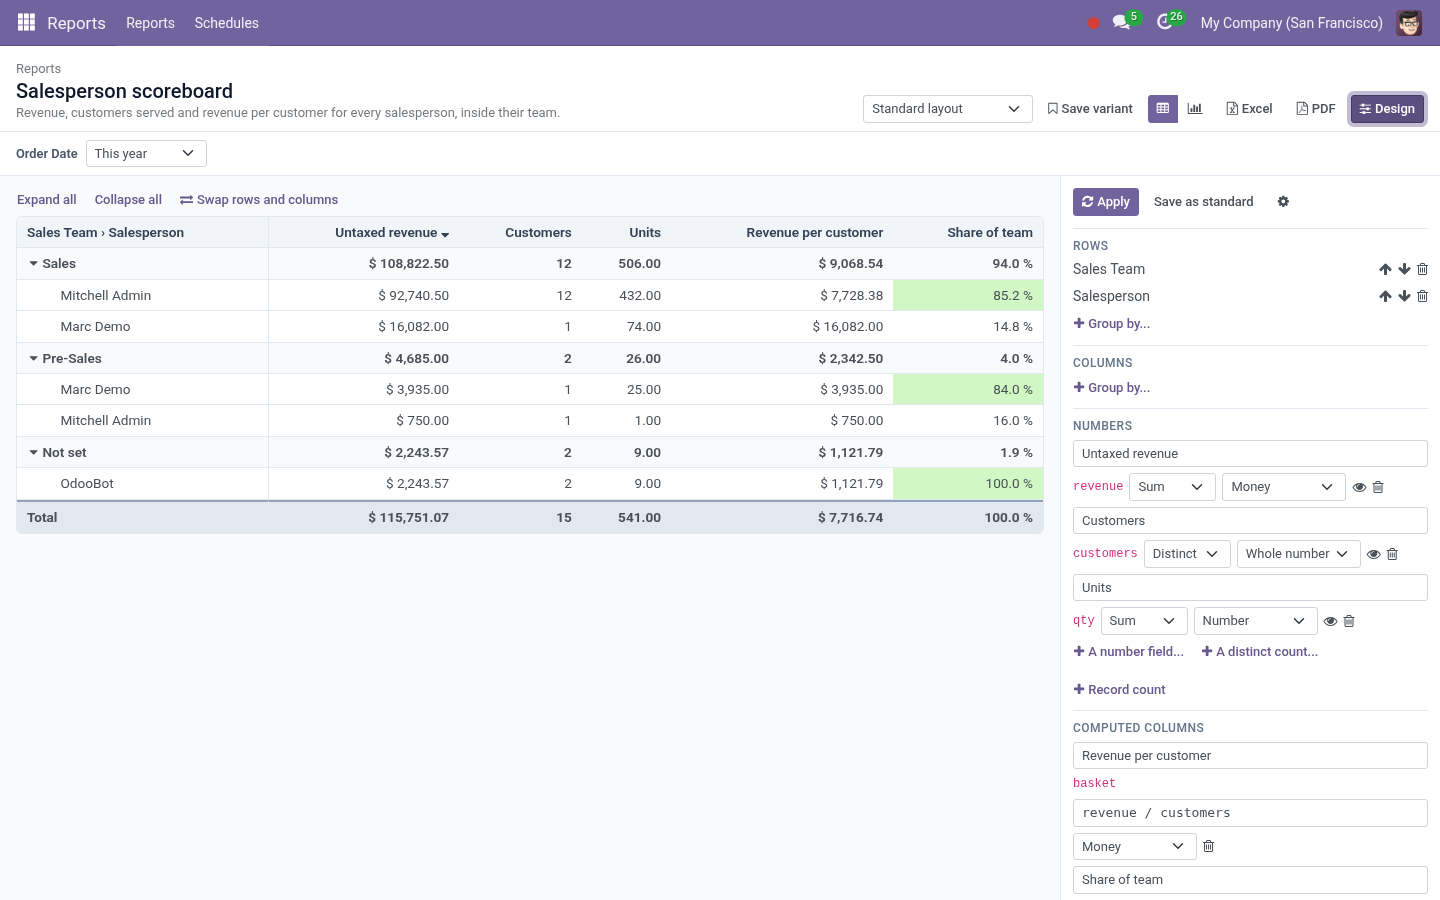The image size is (1440, 900).
Task: Open the Schedules menu item
Action: point(226,23)
